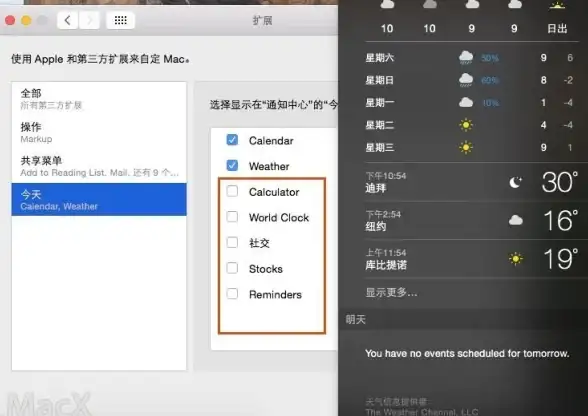Click the 30° temperature reading
Screen dimensions: 588x416
click(560, 182)
